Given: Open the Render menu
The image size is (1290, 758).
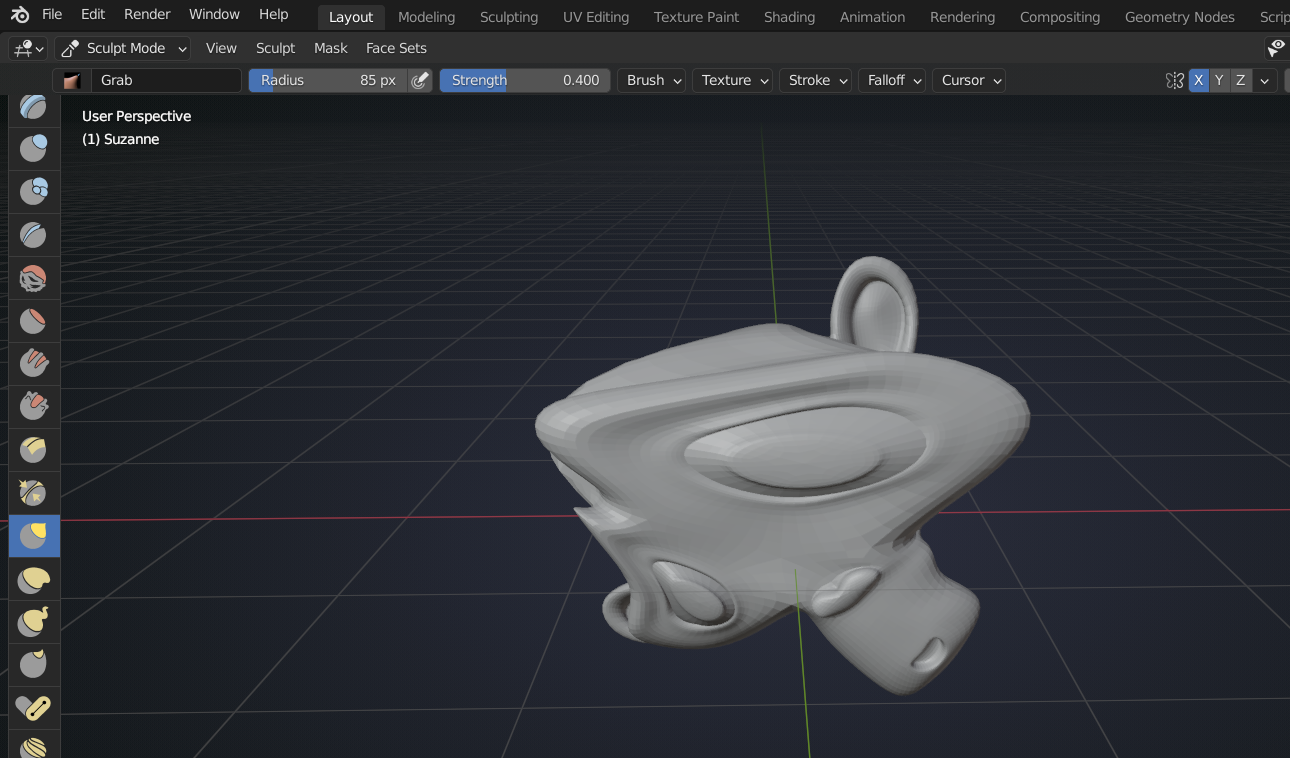Looking at the screenshot, I should 147,14.
